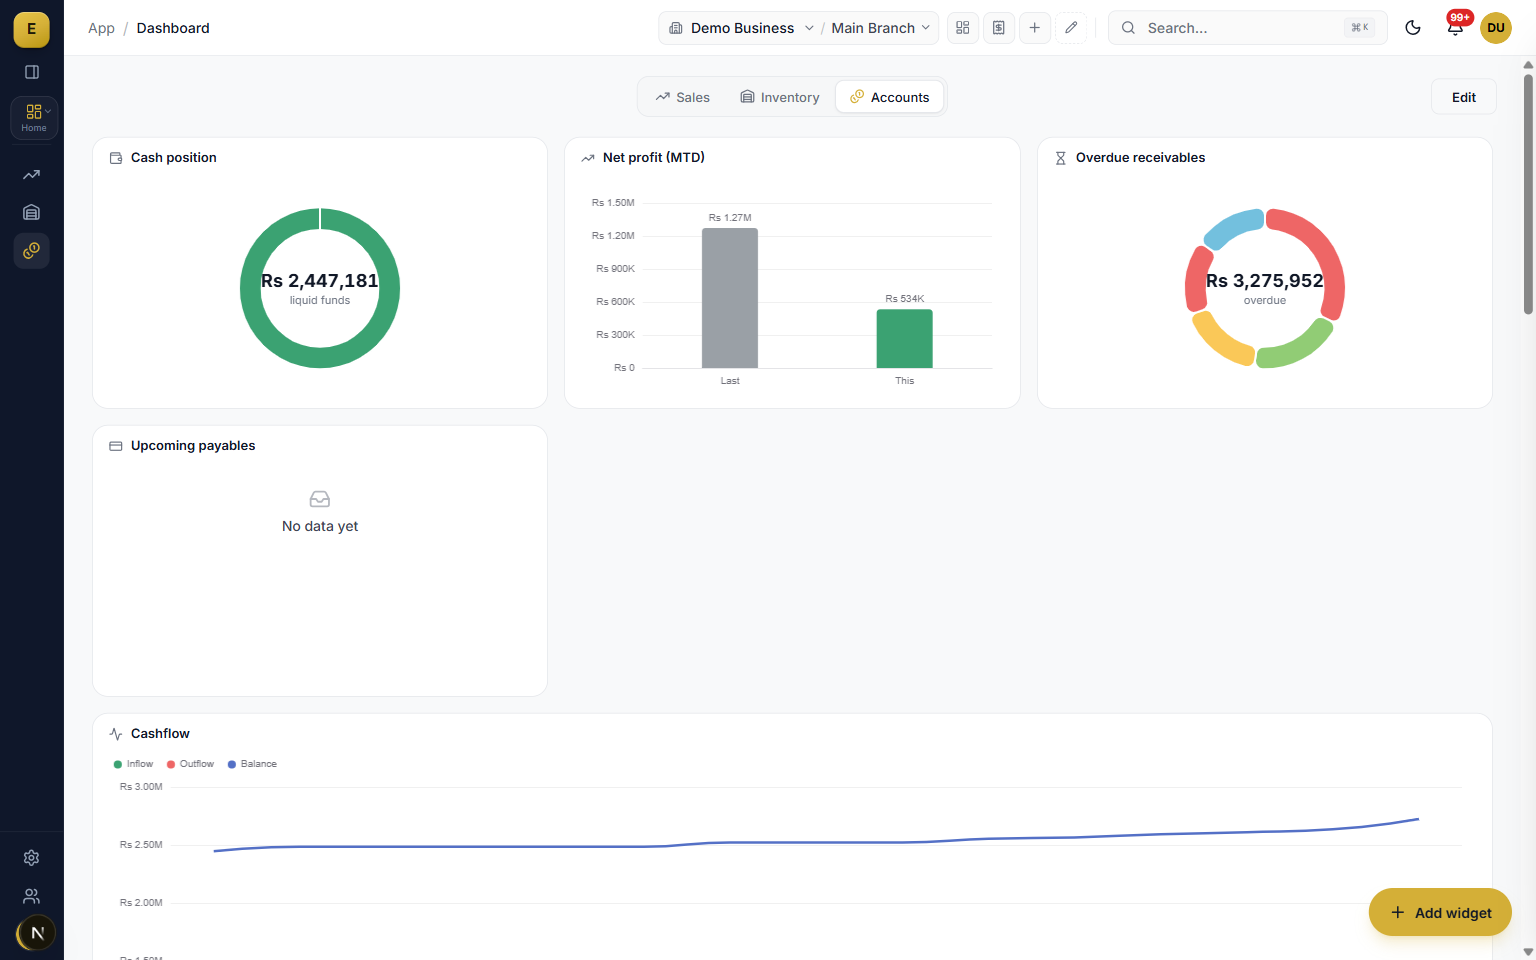1536x960 pixels.
Task: Open the Sales trend icon in sidebar
Action: click(32, 175)
